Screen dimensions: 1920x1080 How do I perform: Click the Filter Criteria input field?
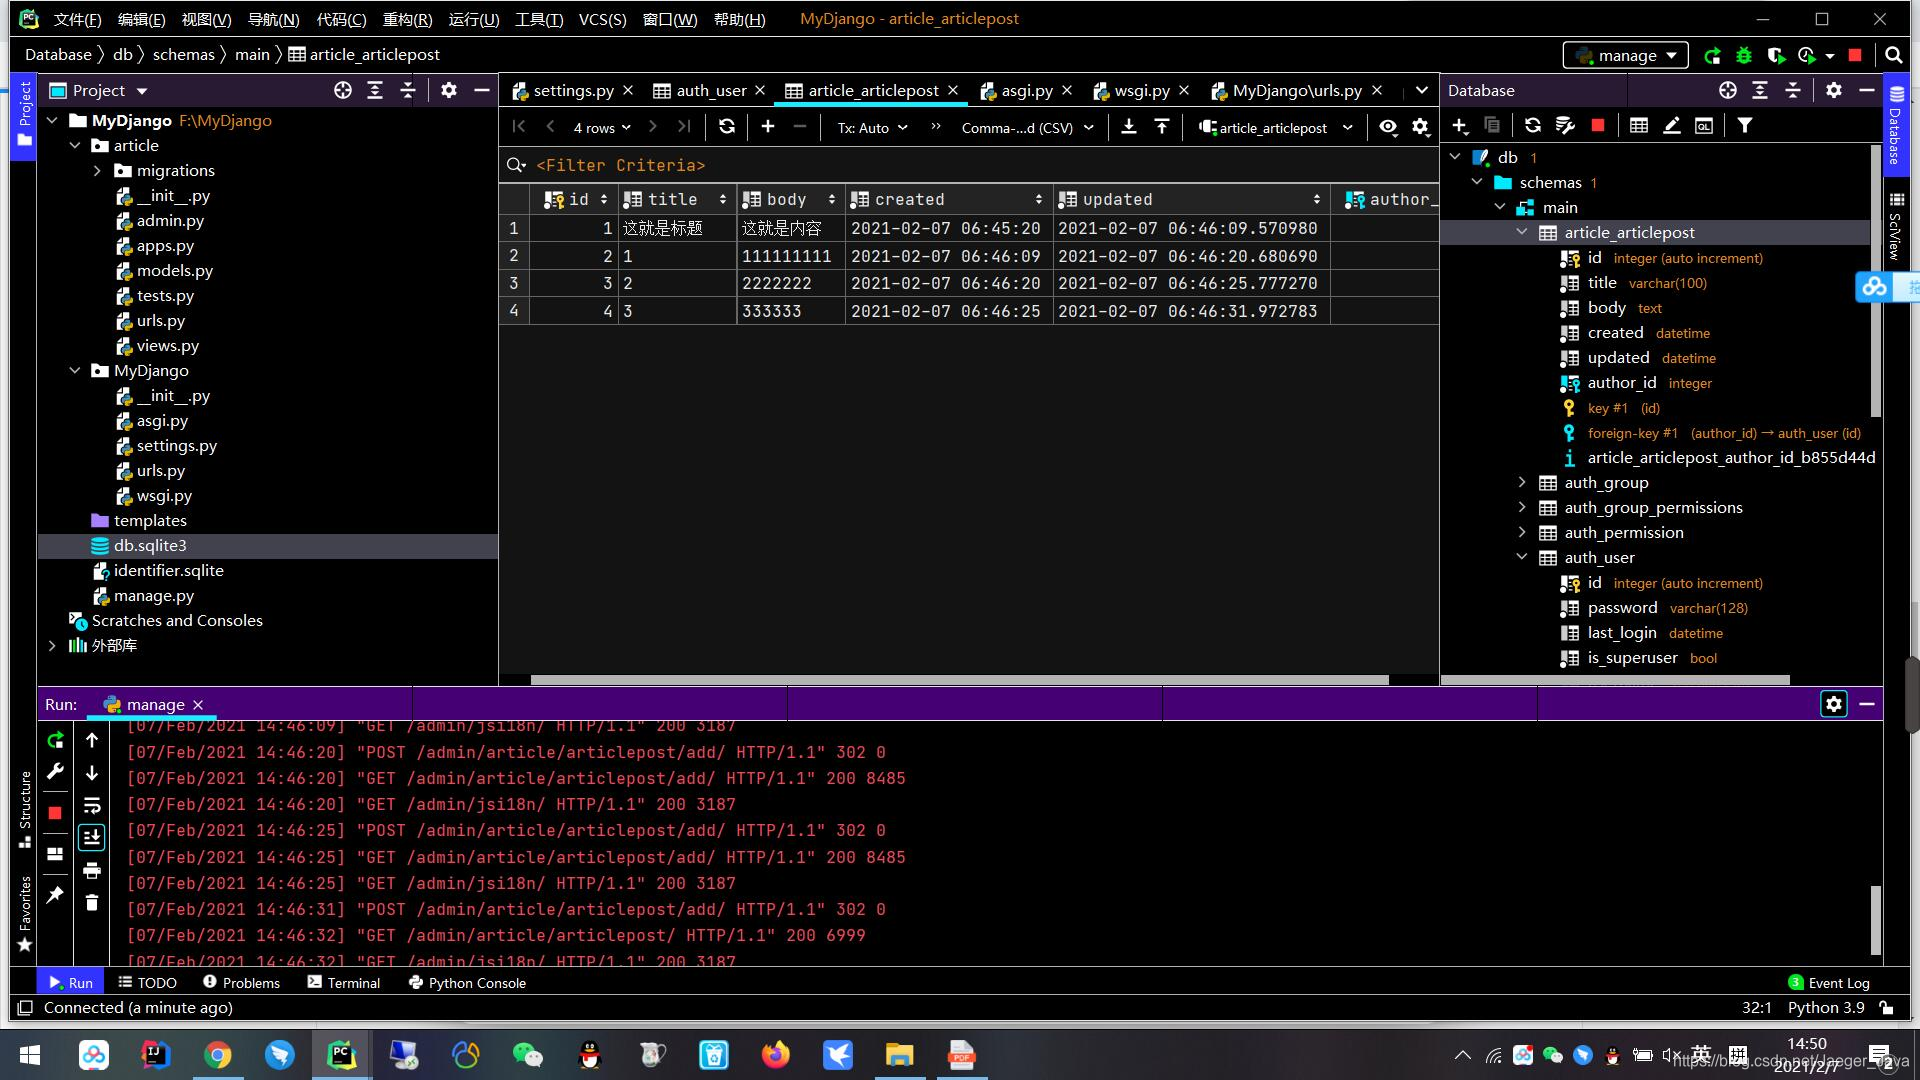(x=620, y=166)
